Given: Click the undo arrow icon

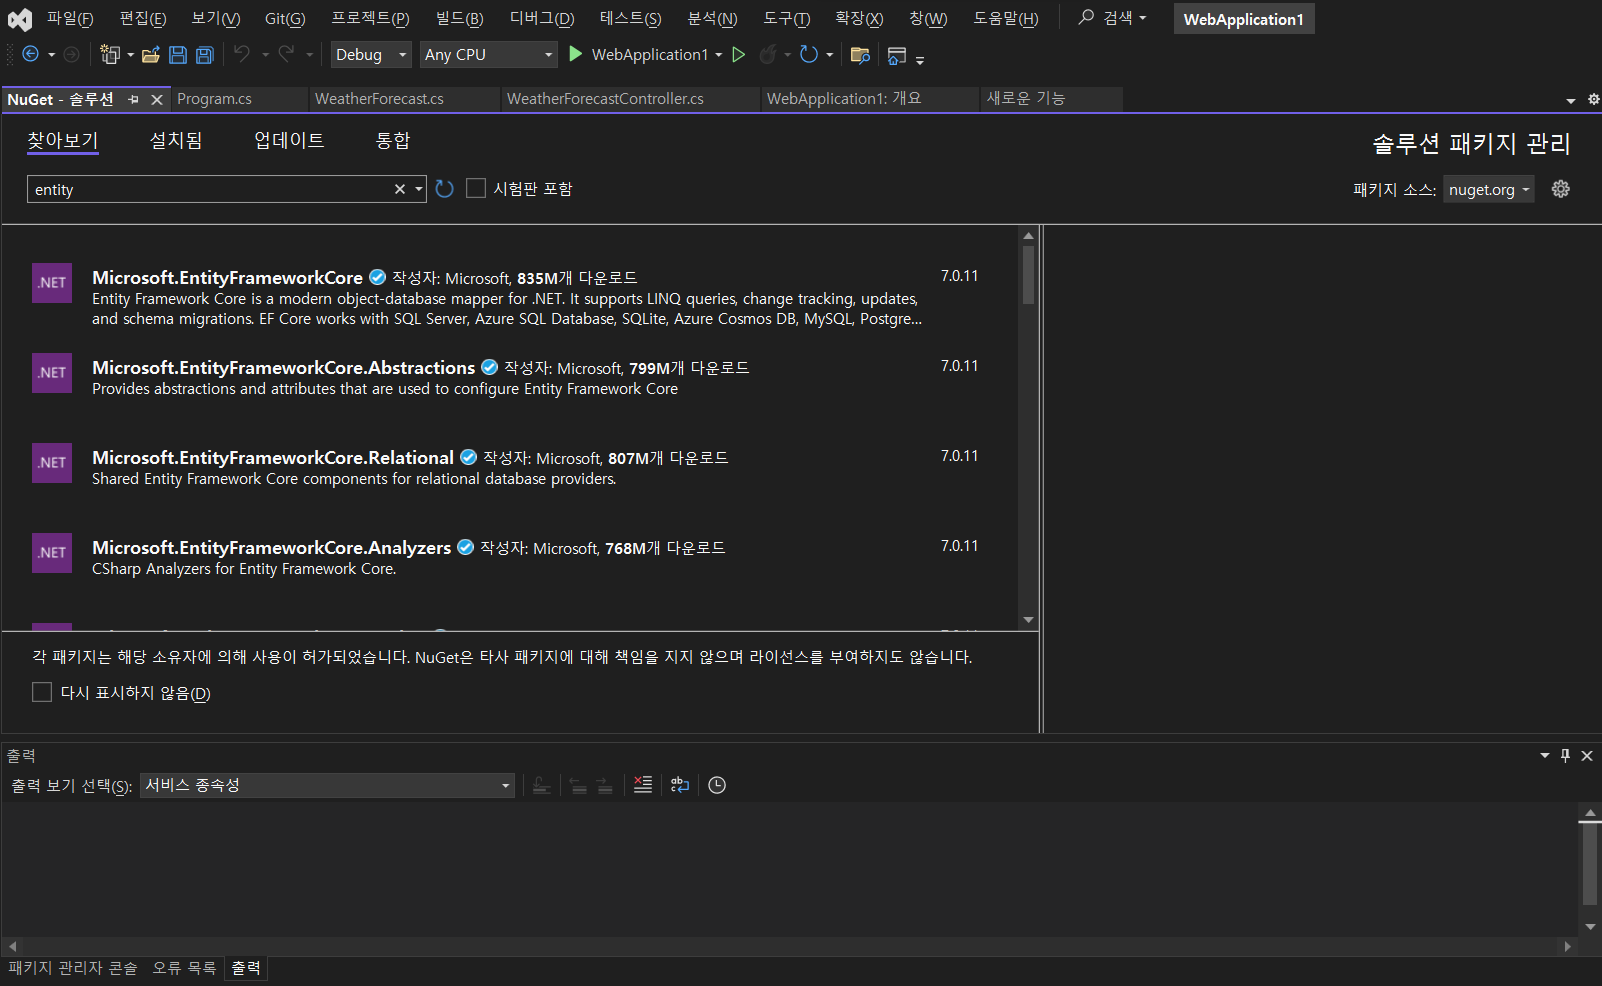Looking at the screenshot, I should (x=242, y=54).
